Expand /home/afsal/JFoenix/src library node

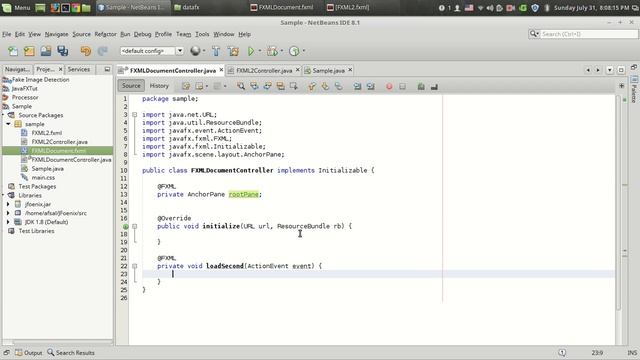coord(8,213)
